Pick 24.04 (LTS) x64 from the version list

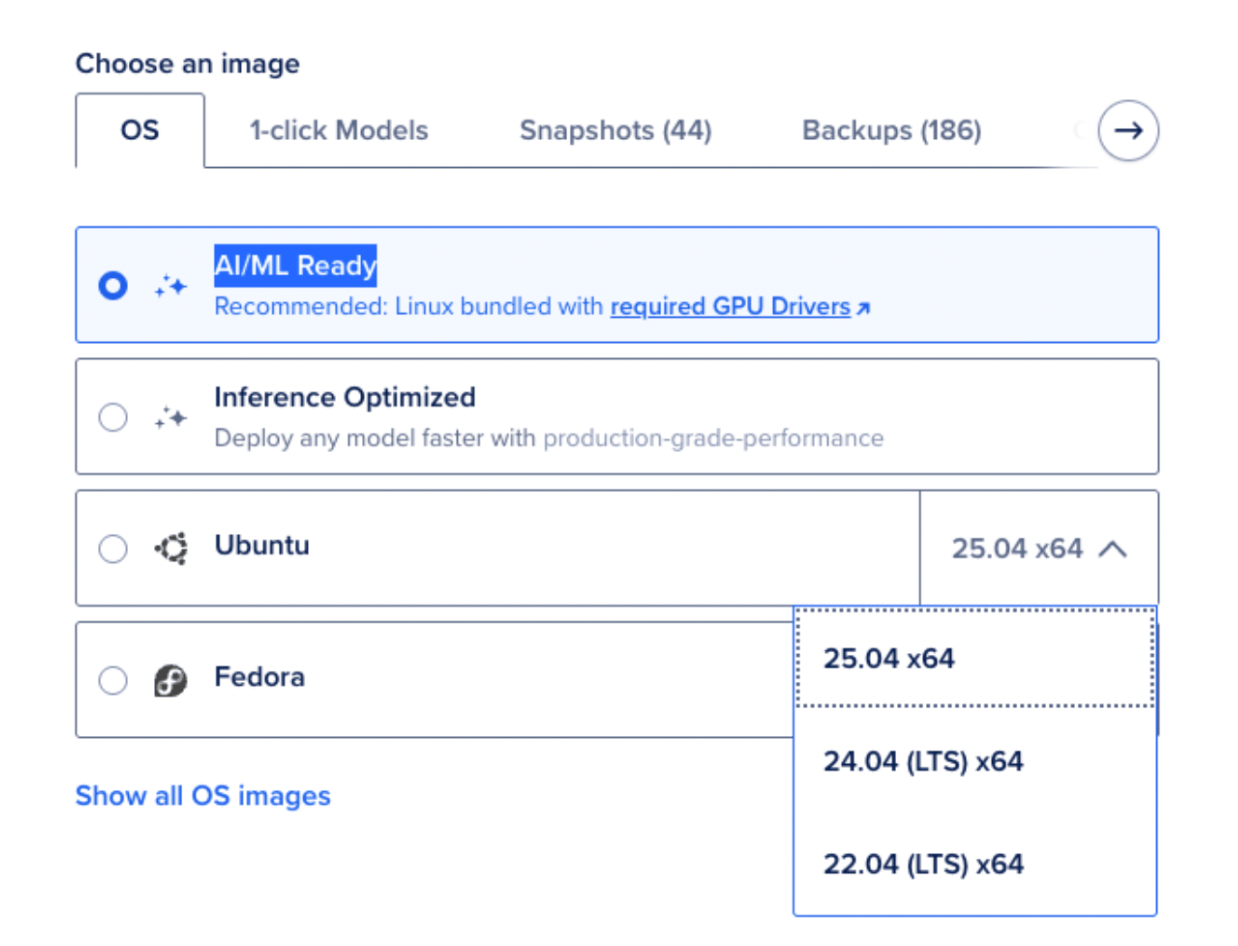[x=975, y=762]
